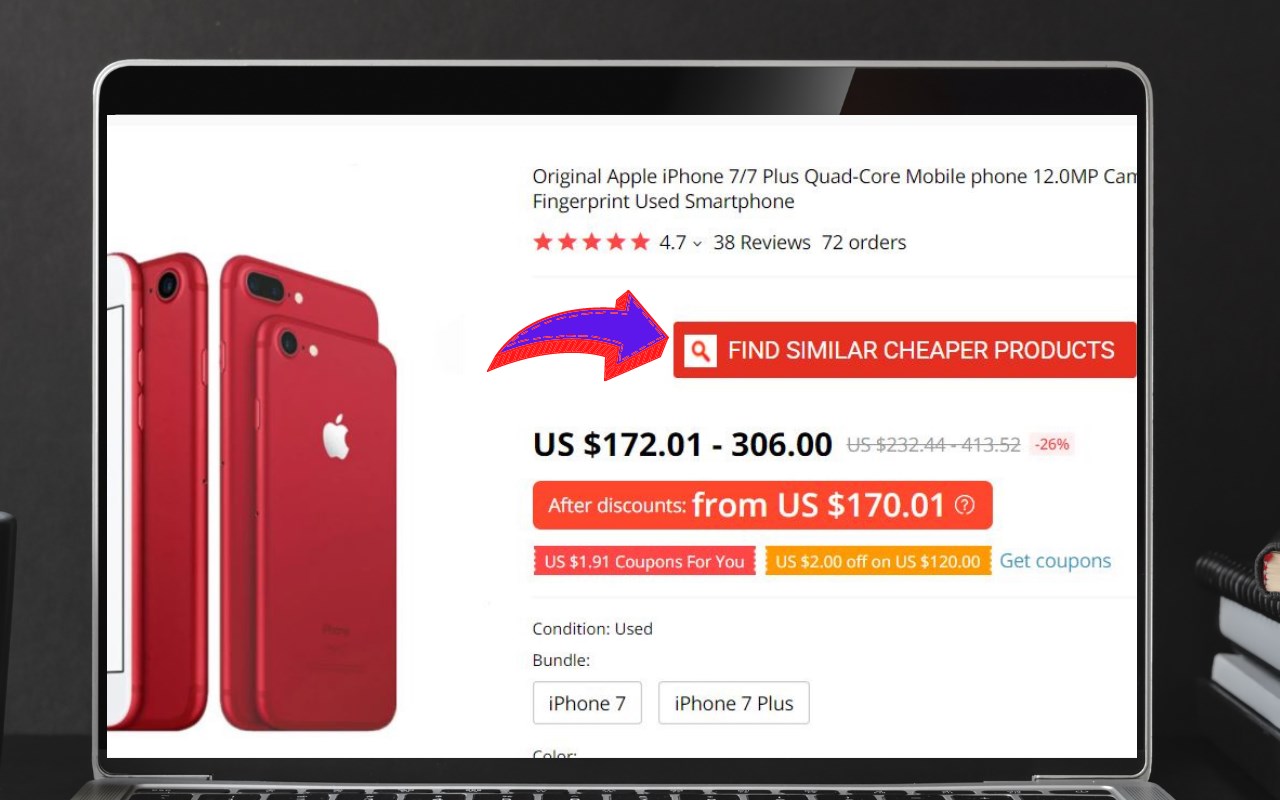Screen dimensions: 1280x800
Task: Click the US $2.00 off on US $120.00 coupon
Action: pos(878,561)
